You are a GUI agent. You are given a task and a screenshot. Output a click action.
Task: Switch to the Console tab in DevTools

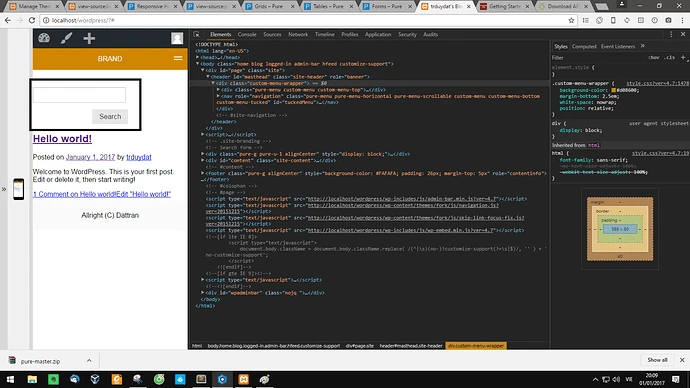(x=247, y=34)
